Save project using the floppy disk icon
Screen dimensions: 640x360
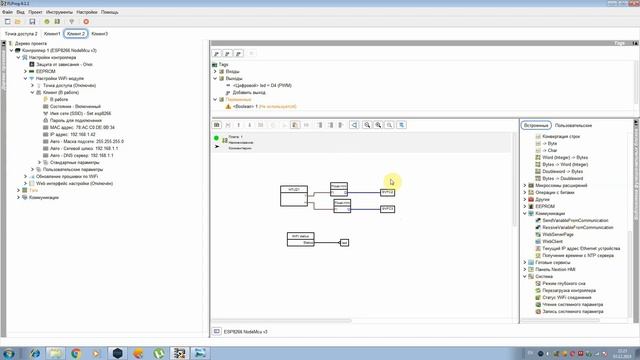point(32,22)
